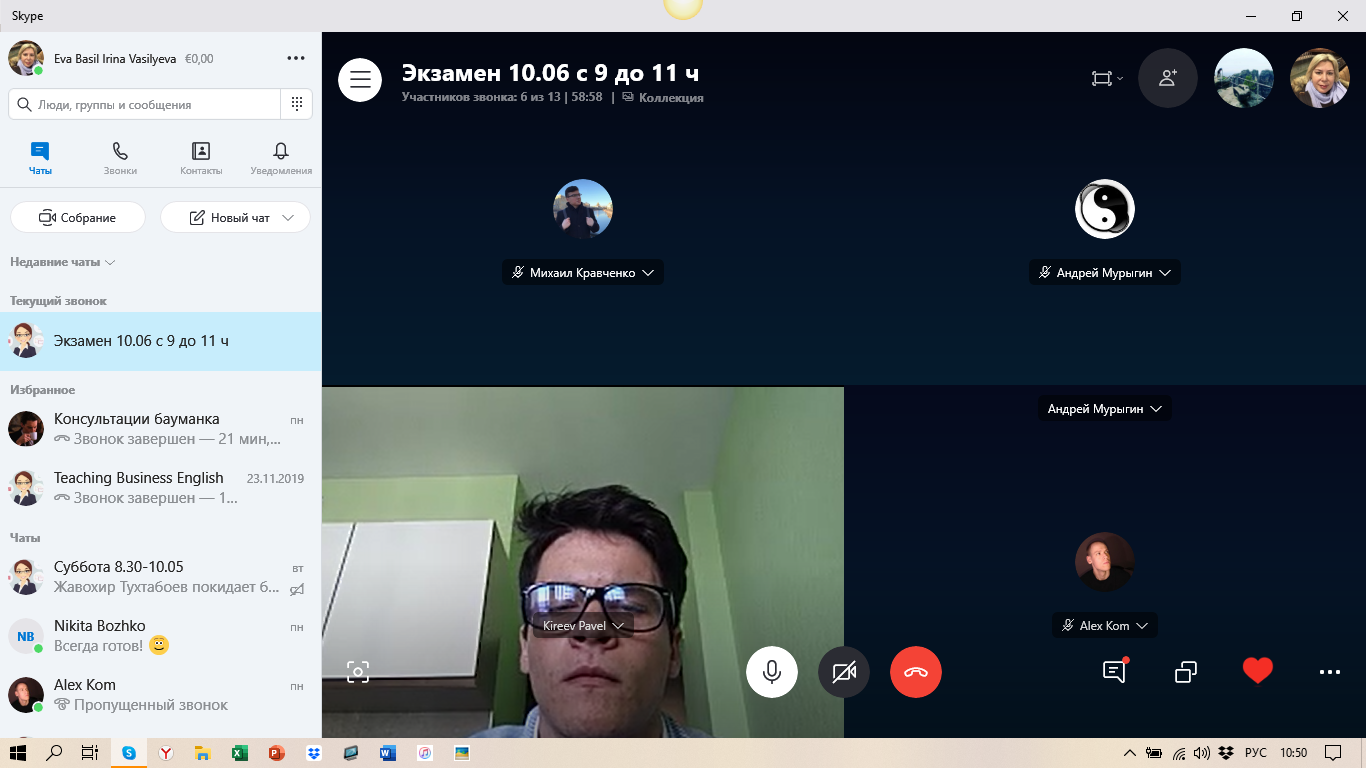
Task: Open the hamburger menu in call header
Action: [x=360, y=79]
